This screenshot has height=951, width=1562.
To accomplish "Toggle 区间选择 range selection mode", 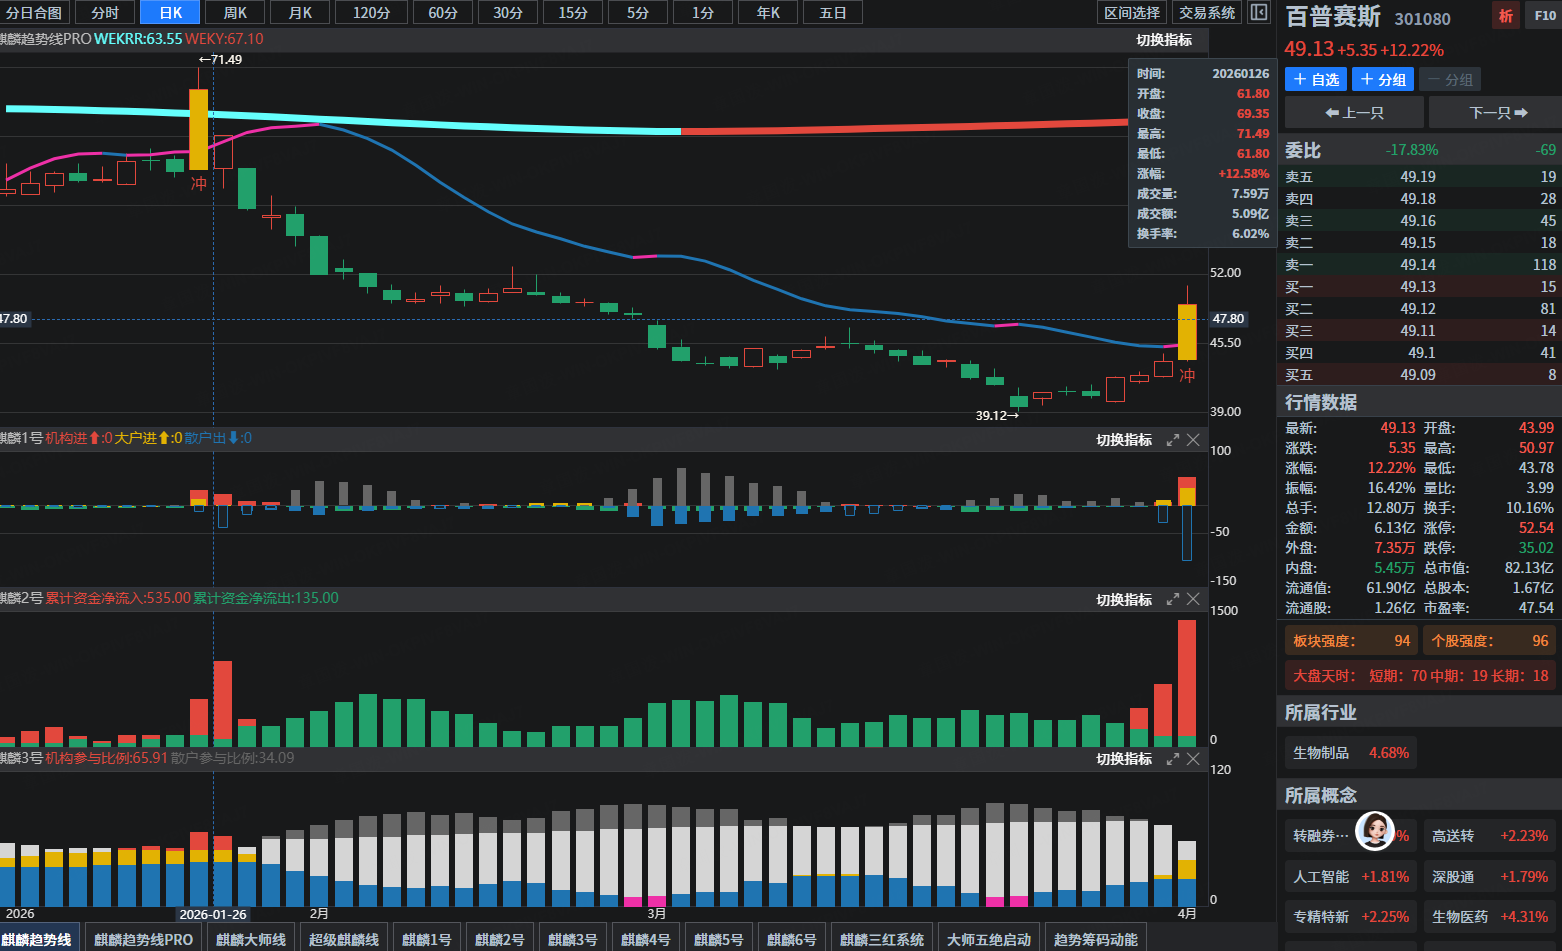I will [1132, 13].
